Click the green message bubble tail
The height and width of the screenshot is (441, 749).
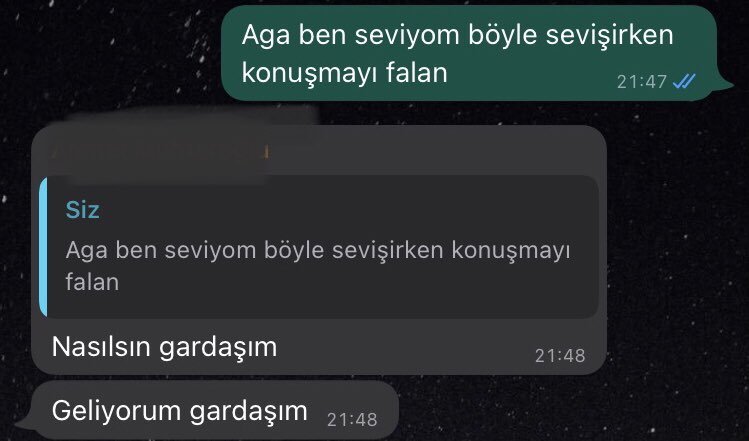725,85
